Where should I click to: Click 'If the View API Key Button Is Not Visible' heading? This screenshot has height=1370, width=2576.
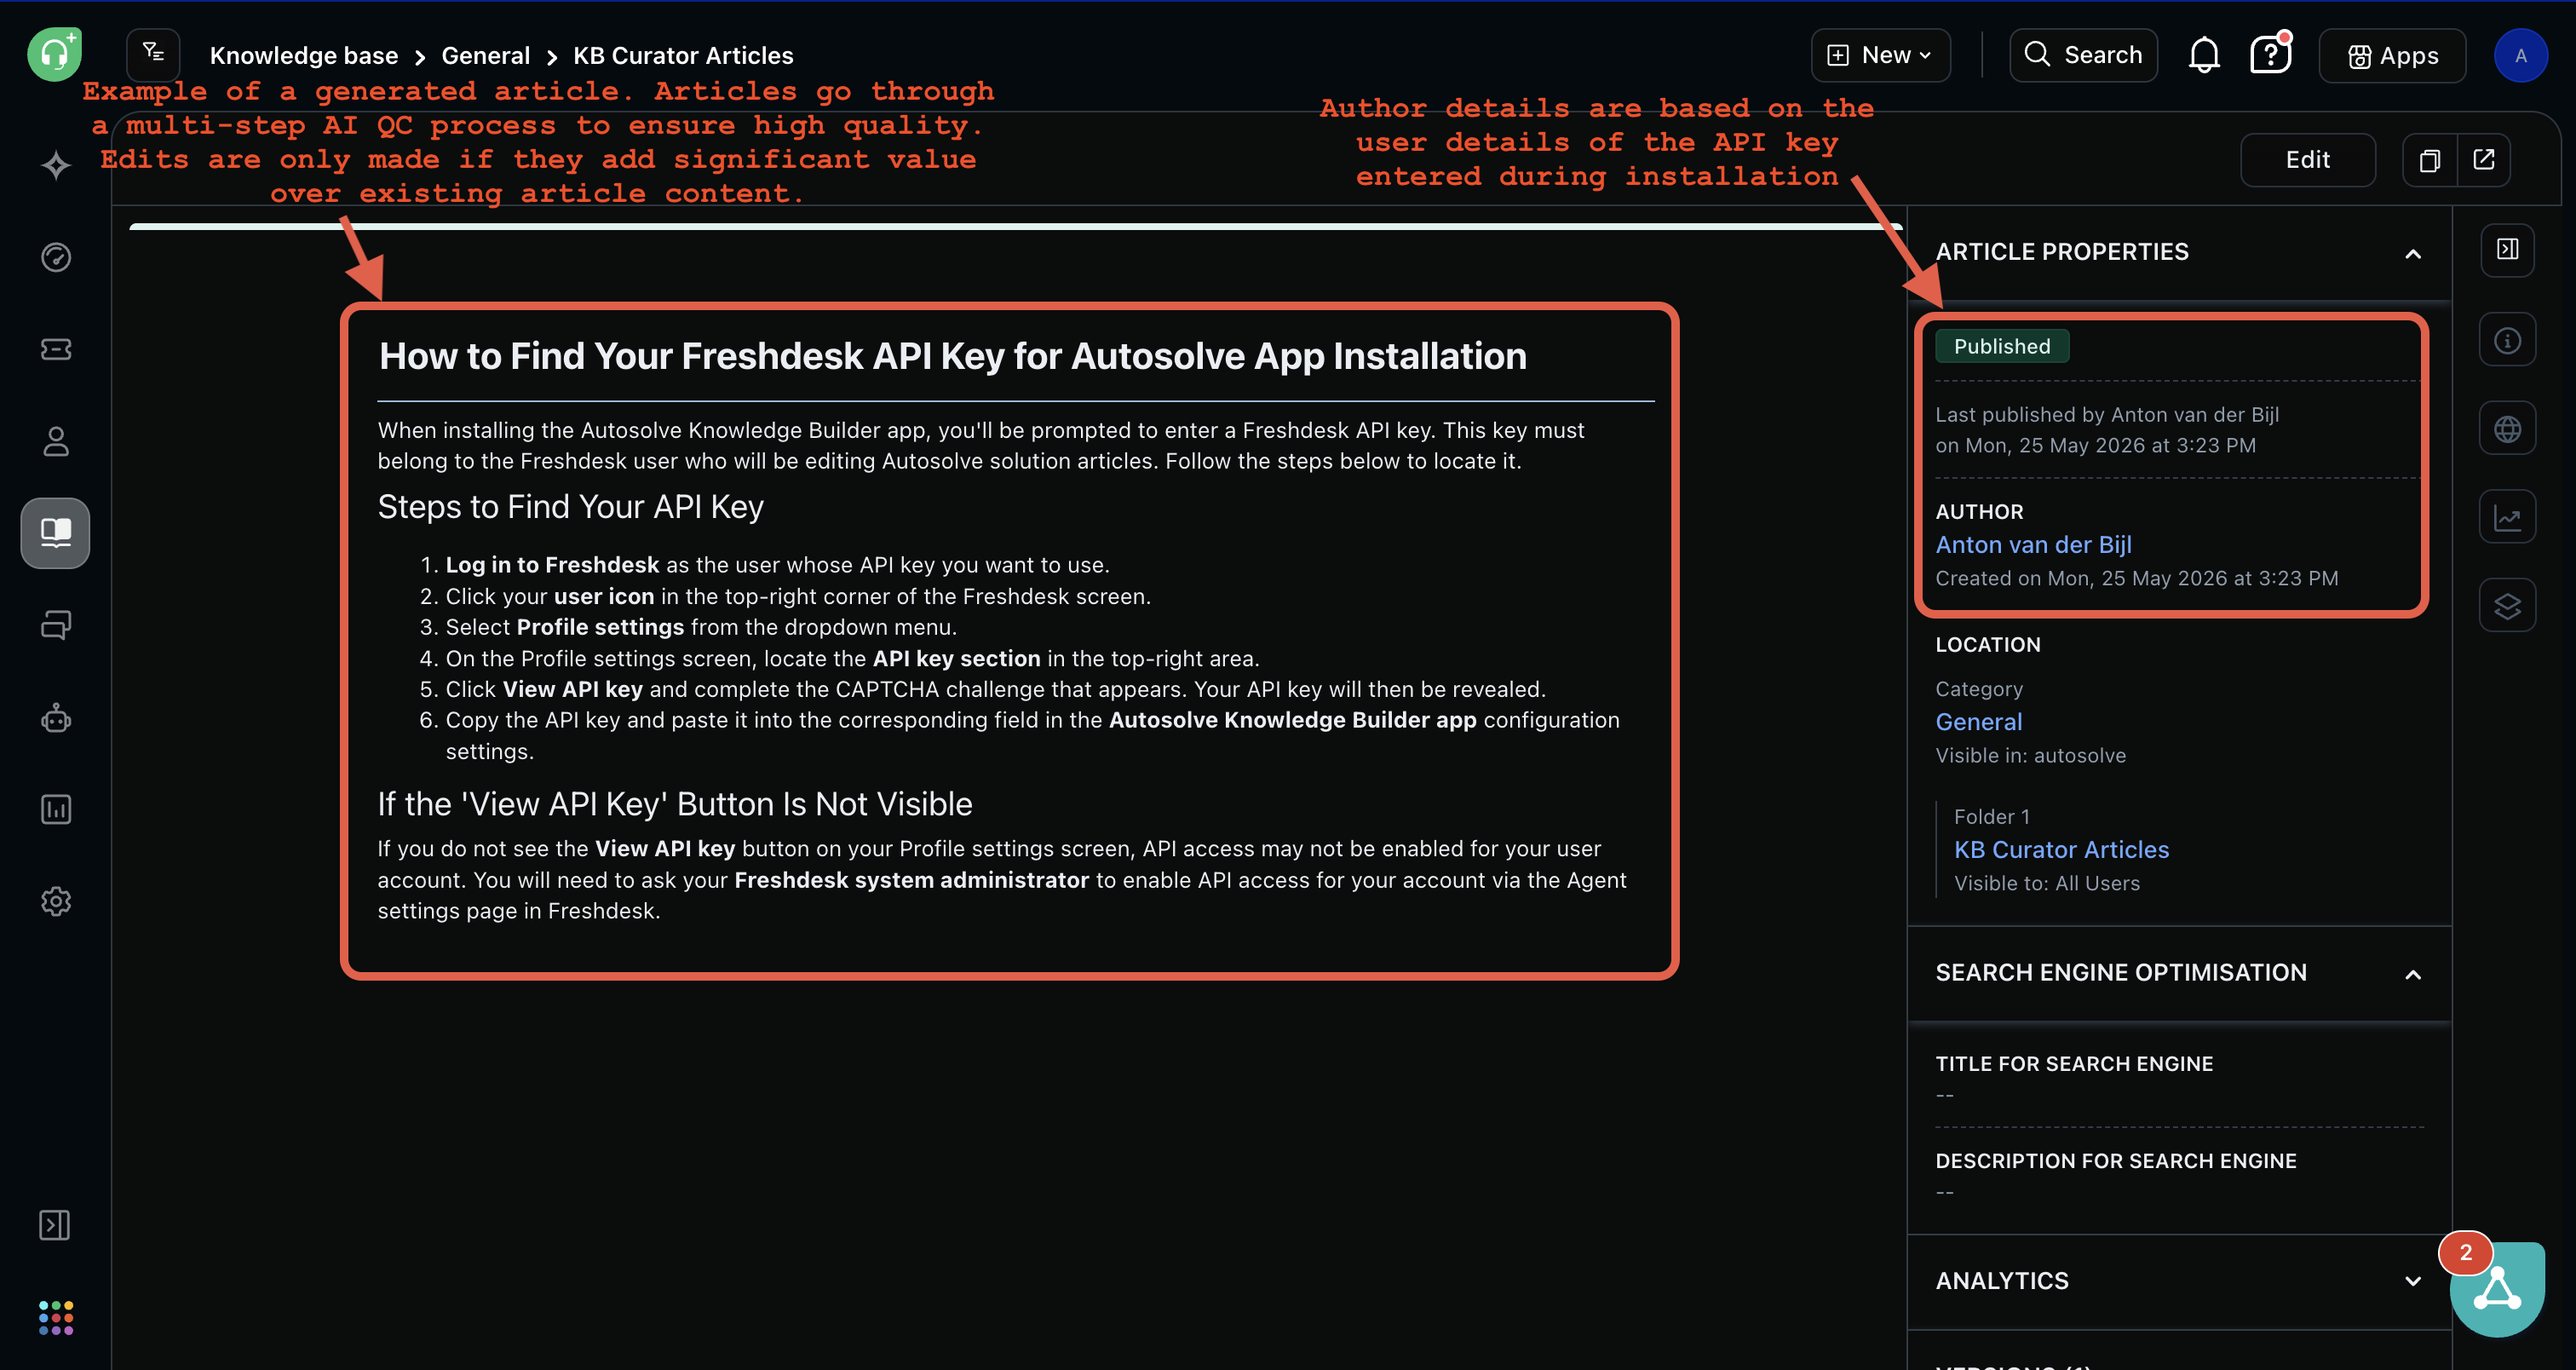pos(675,804)
